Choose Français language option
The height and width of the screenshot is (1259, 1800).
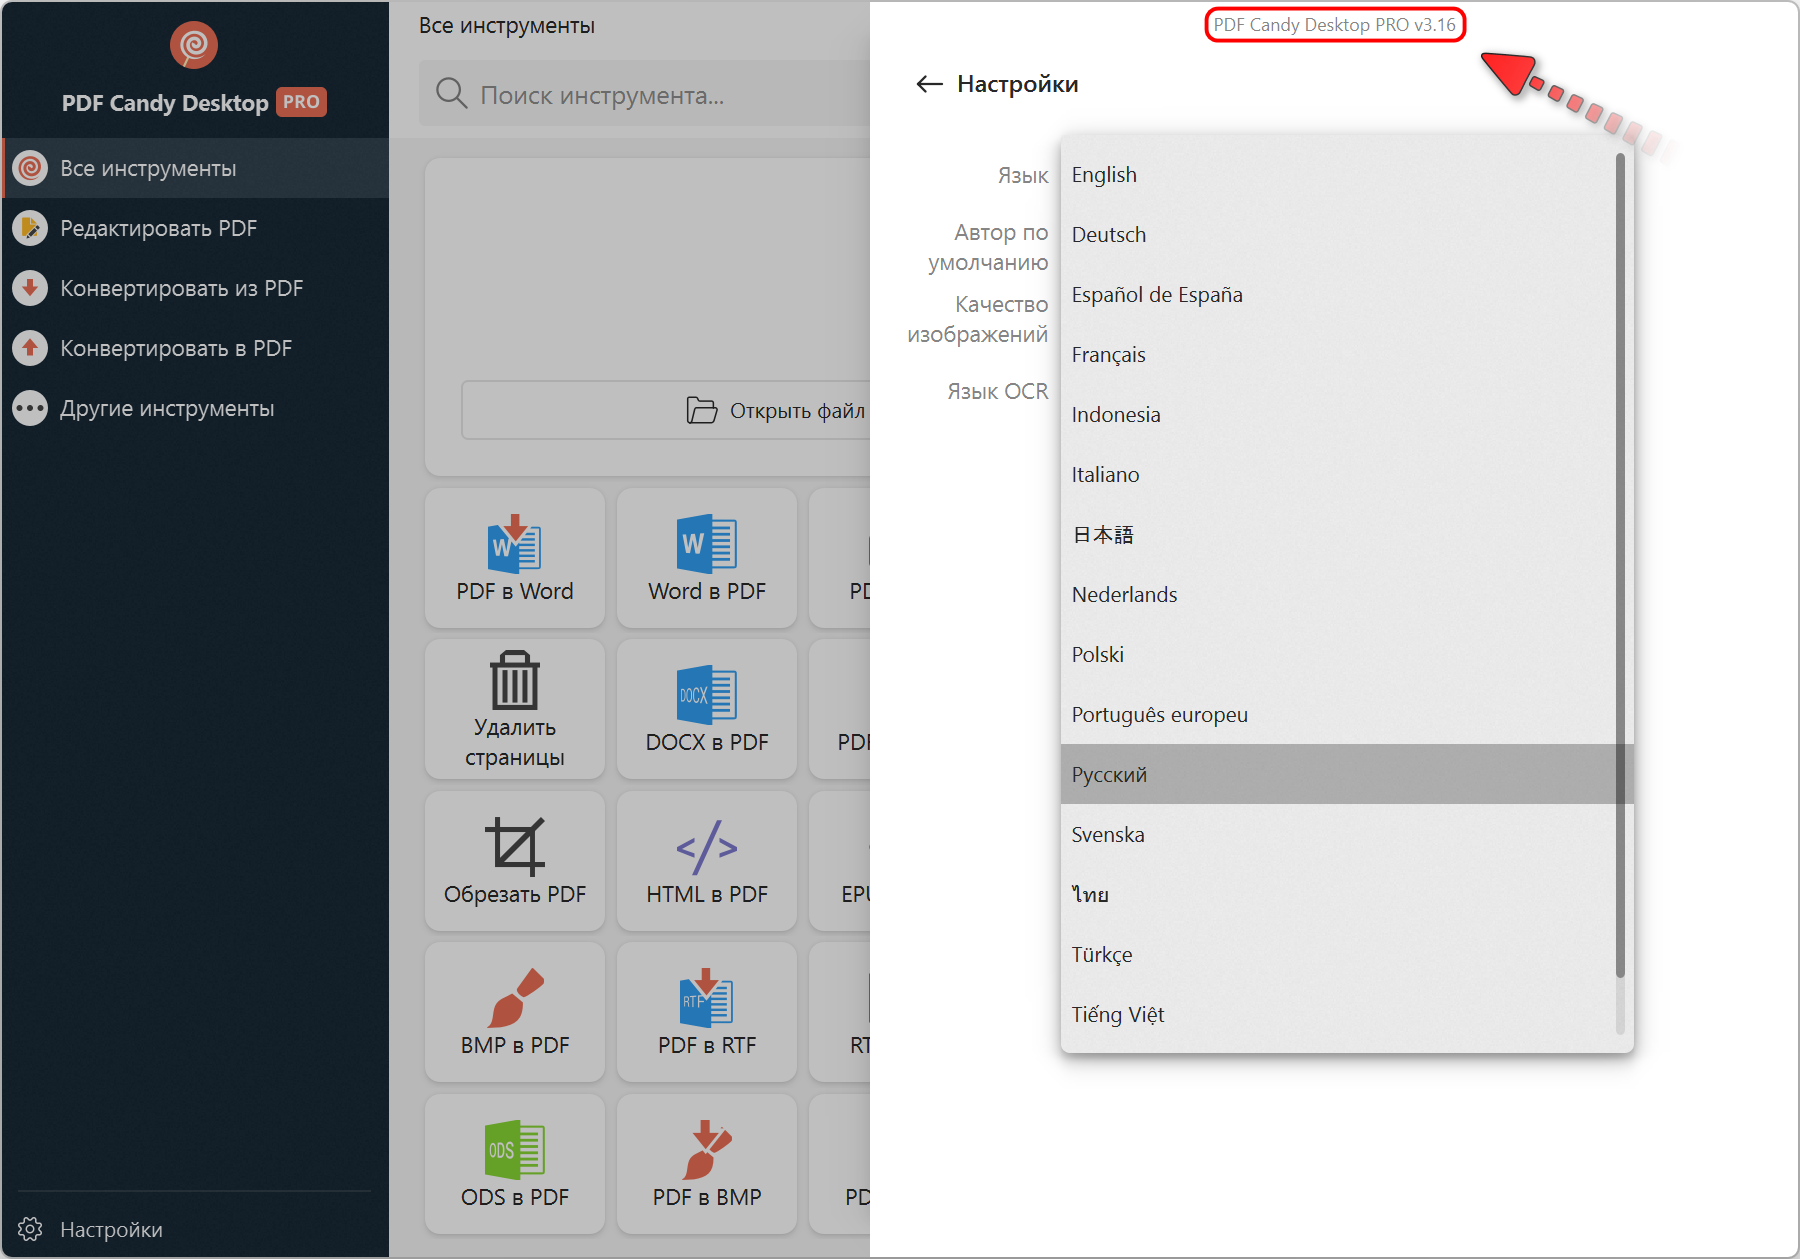(x=1338, y=354)
